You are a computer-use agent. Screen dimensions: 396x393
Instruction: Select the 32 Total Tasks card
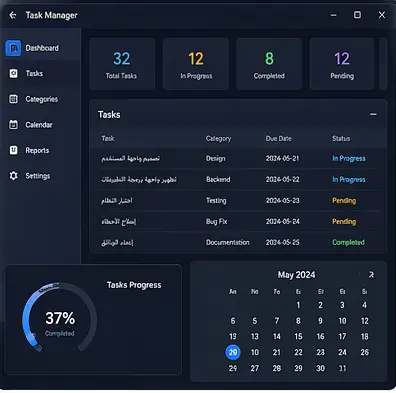122,64
